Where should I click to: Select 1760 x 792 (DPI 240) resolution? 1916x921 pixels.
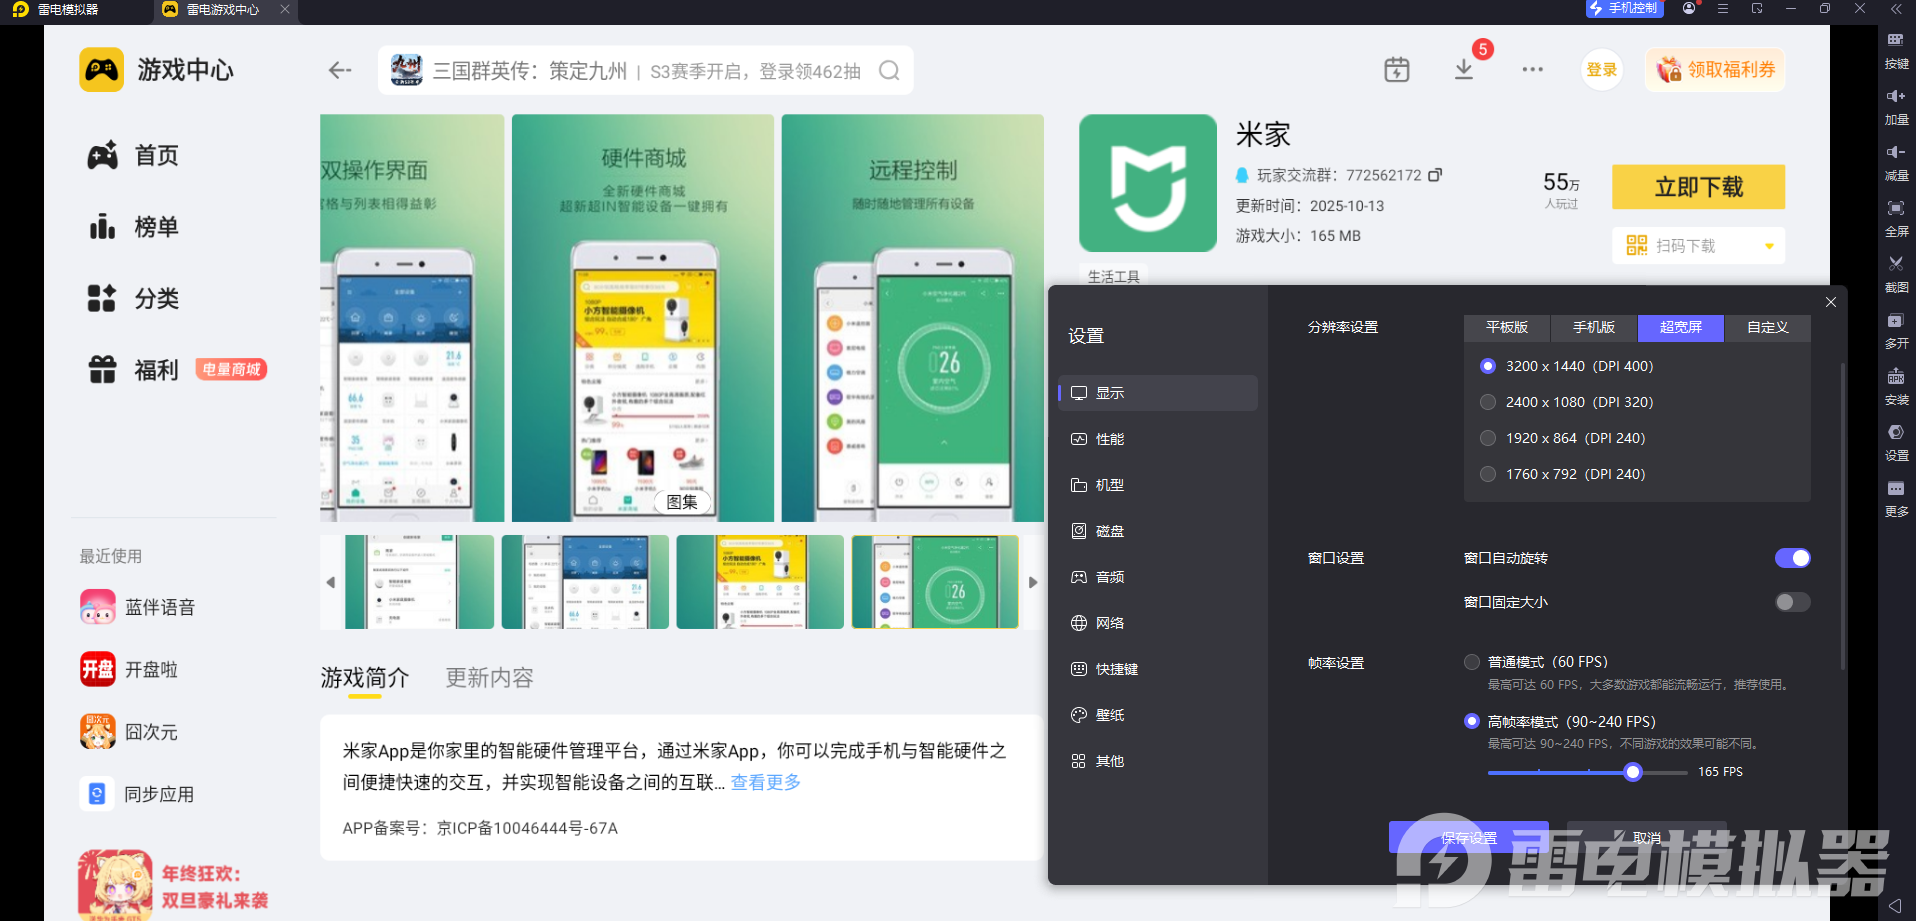click(x=1488, y=474)
